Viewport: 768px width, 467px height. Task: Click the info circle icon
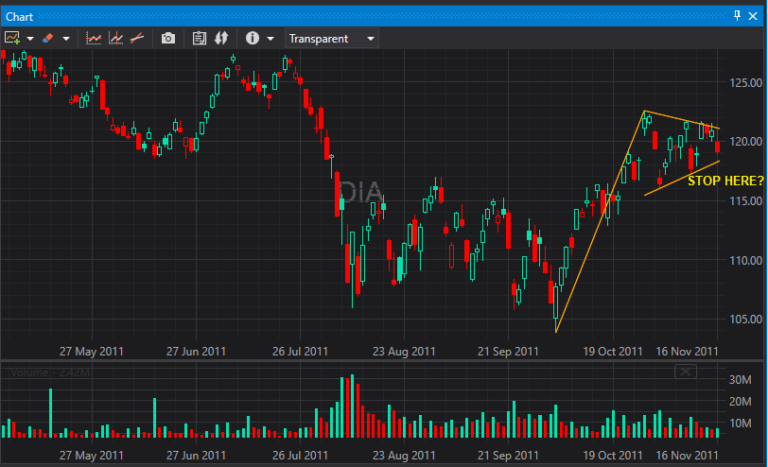point(251,38)
